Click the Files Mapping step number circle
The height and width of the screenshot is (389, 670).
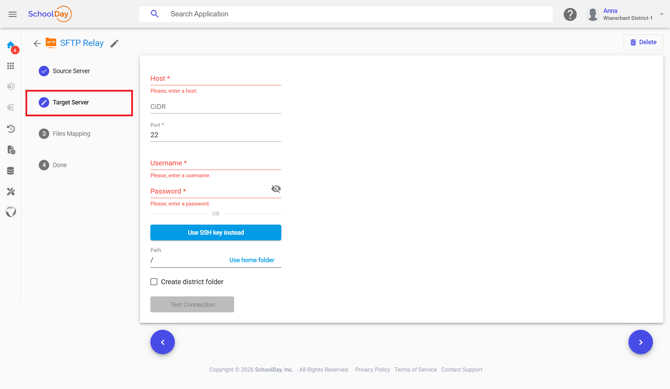pyautogui.click(x=44, y=133)
